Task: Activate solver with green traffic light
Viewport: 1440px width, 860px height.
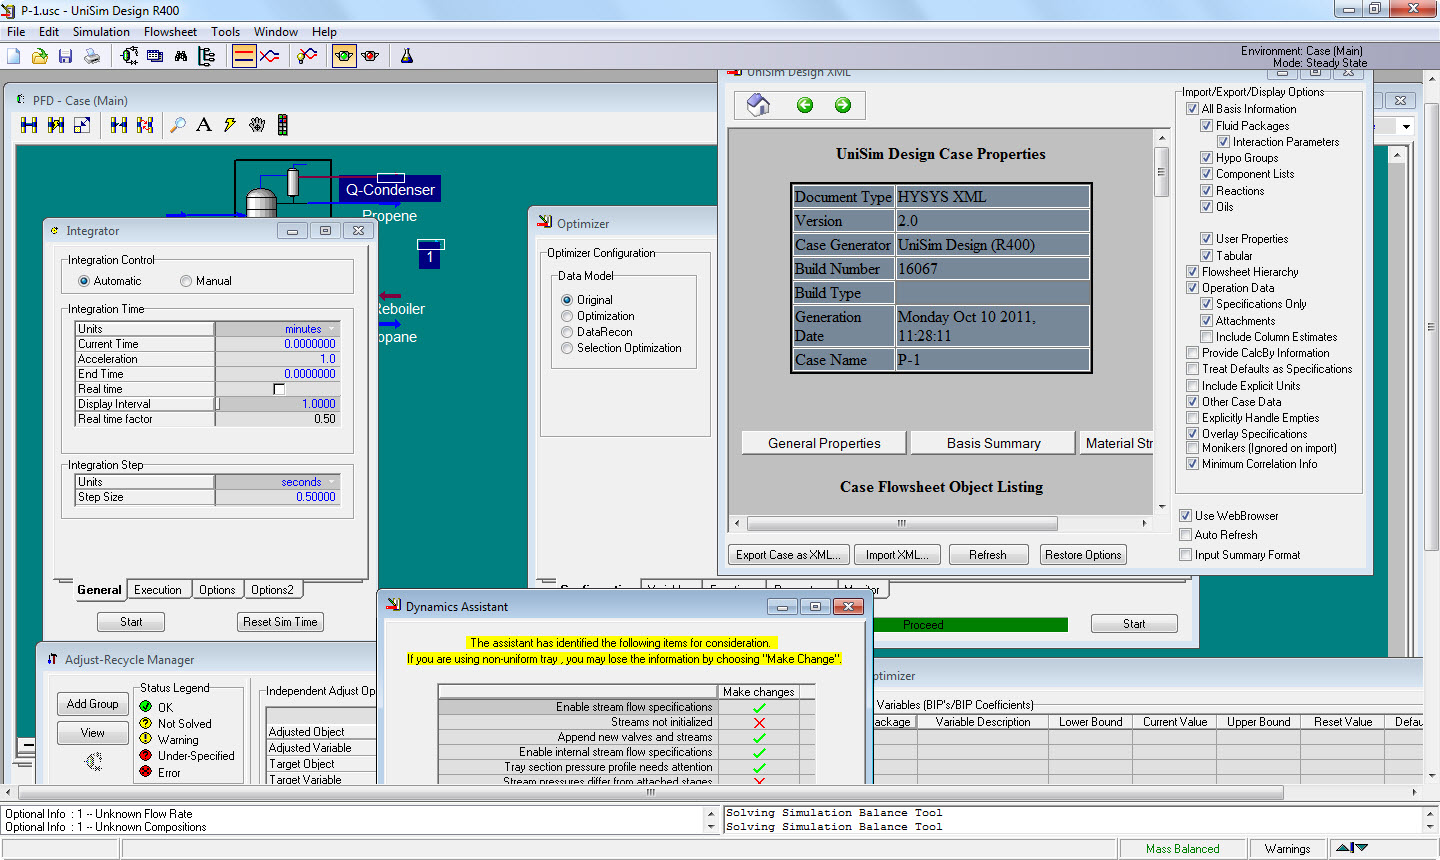Action: pos(344,56)
